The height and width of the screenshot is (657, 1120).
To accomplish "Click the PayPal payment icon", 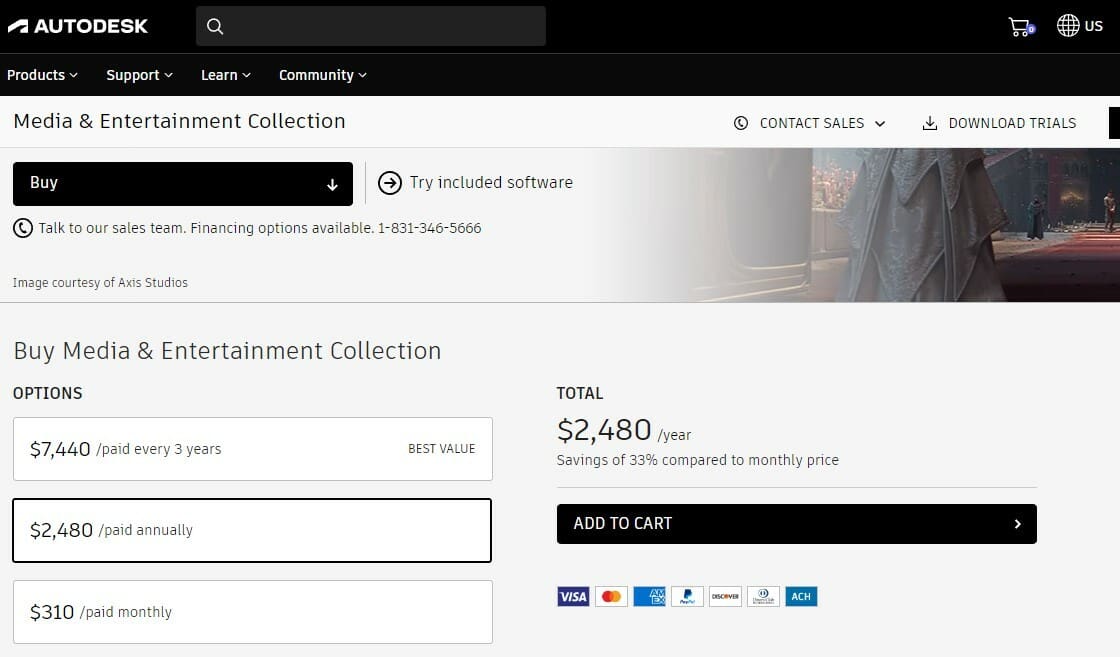I will pyautogui.click(x=687, y=596).
